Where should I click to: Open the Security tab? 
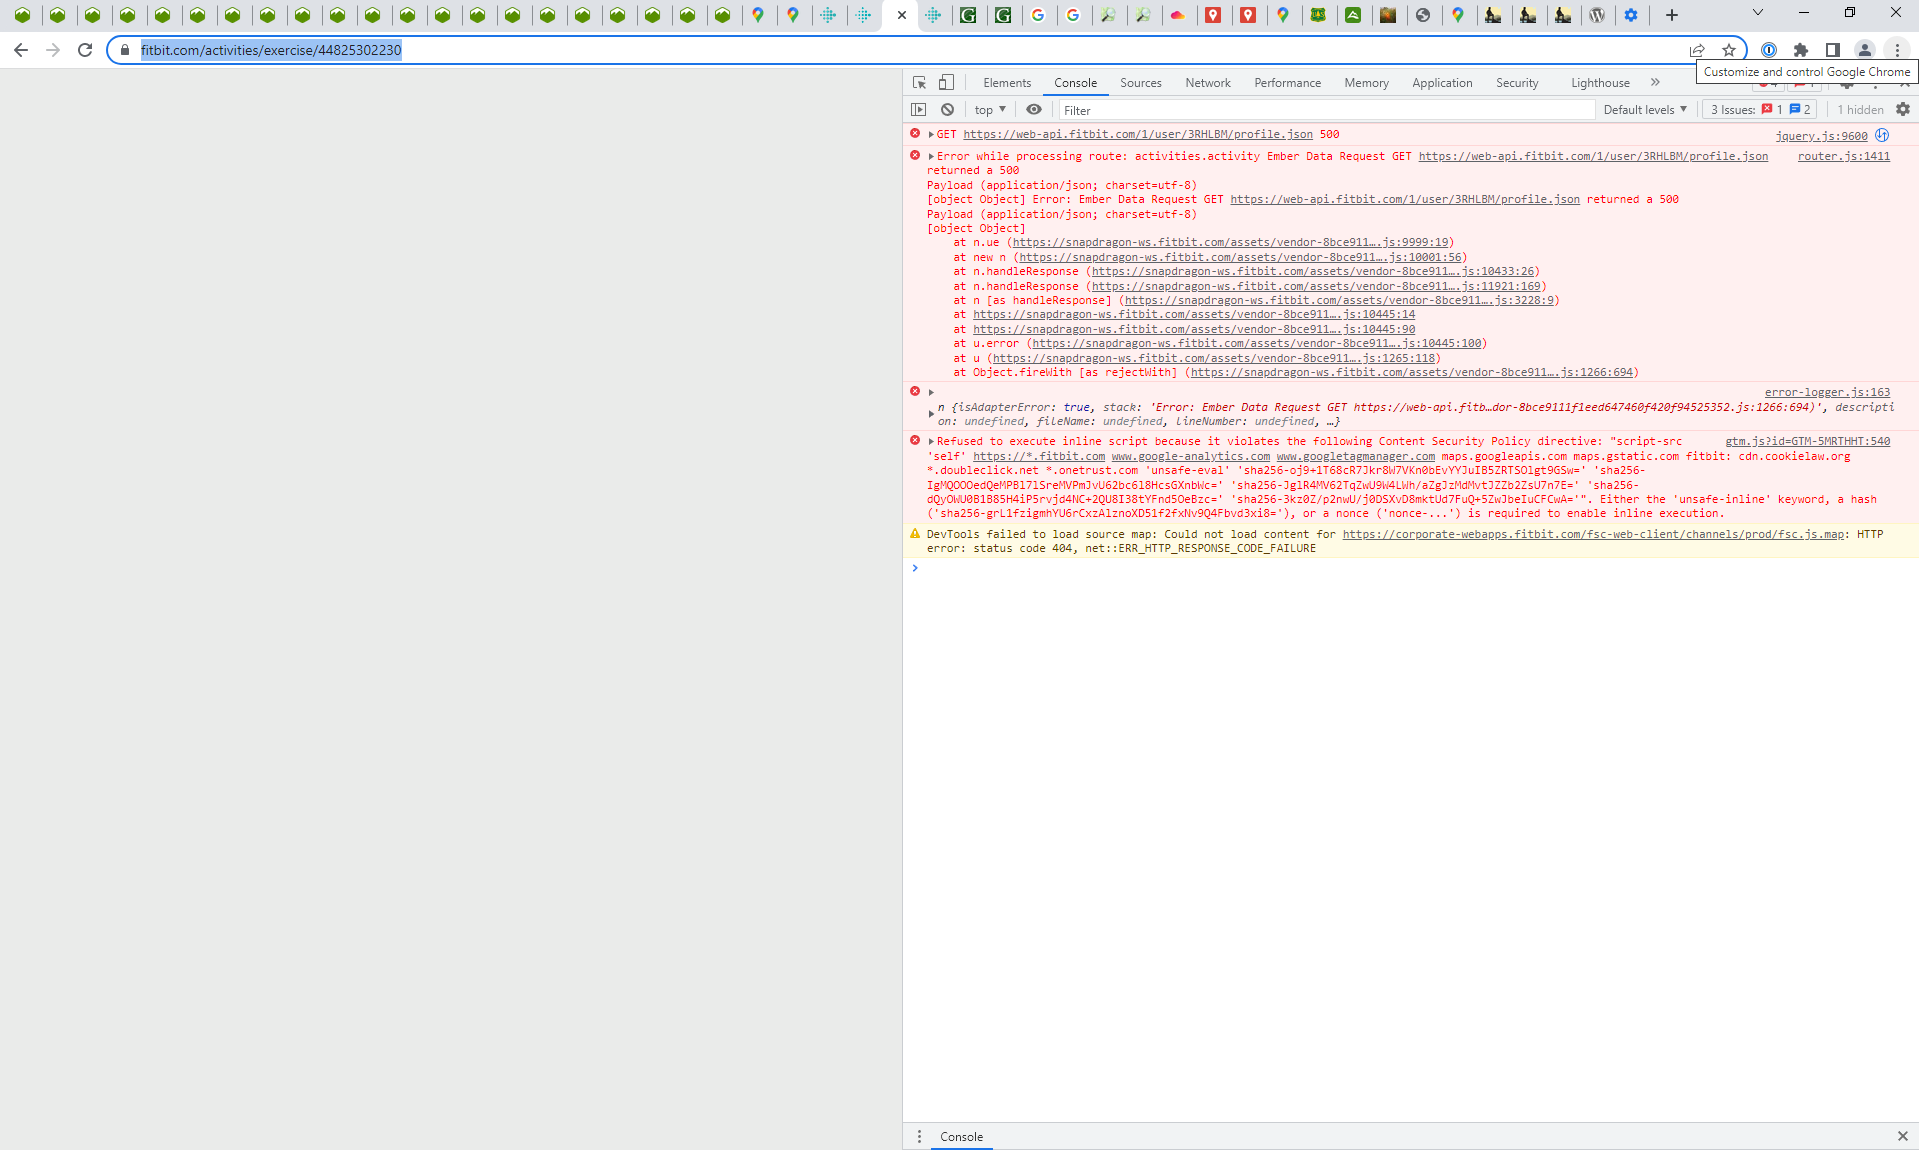click(1517, 83)
